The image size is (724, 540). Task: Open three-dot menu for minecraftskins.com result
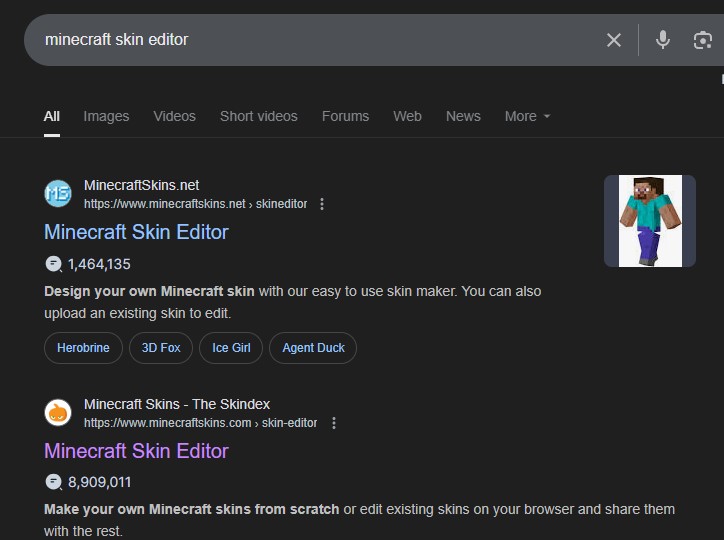[334, 423]
